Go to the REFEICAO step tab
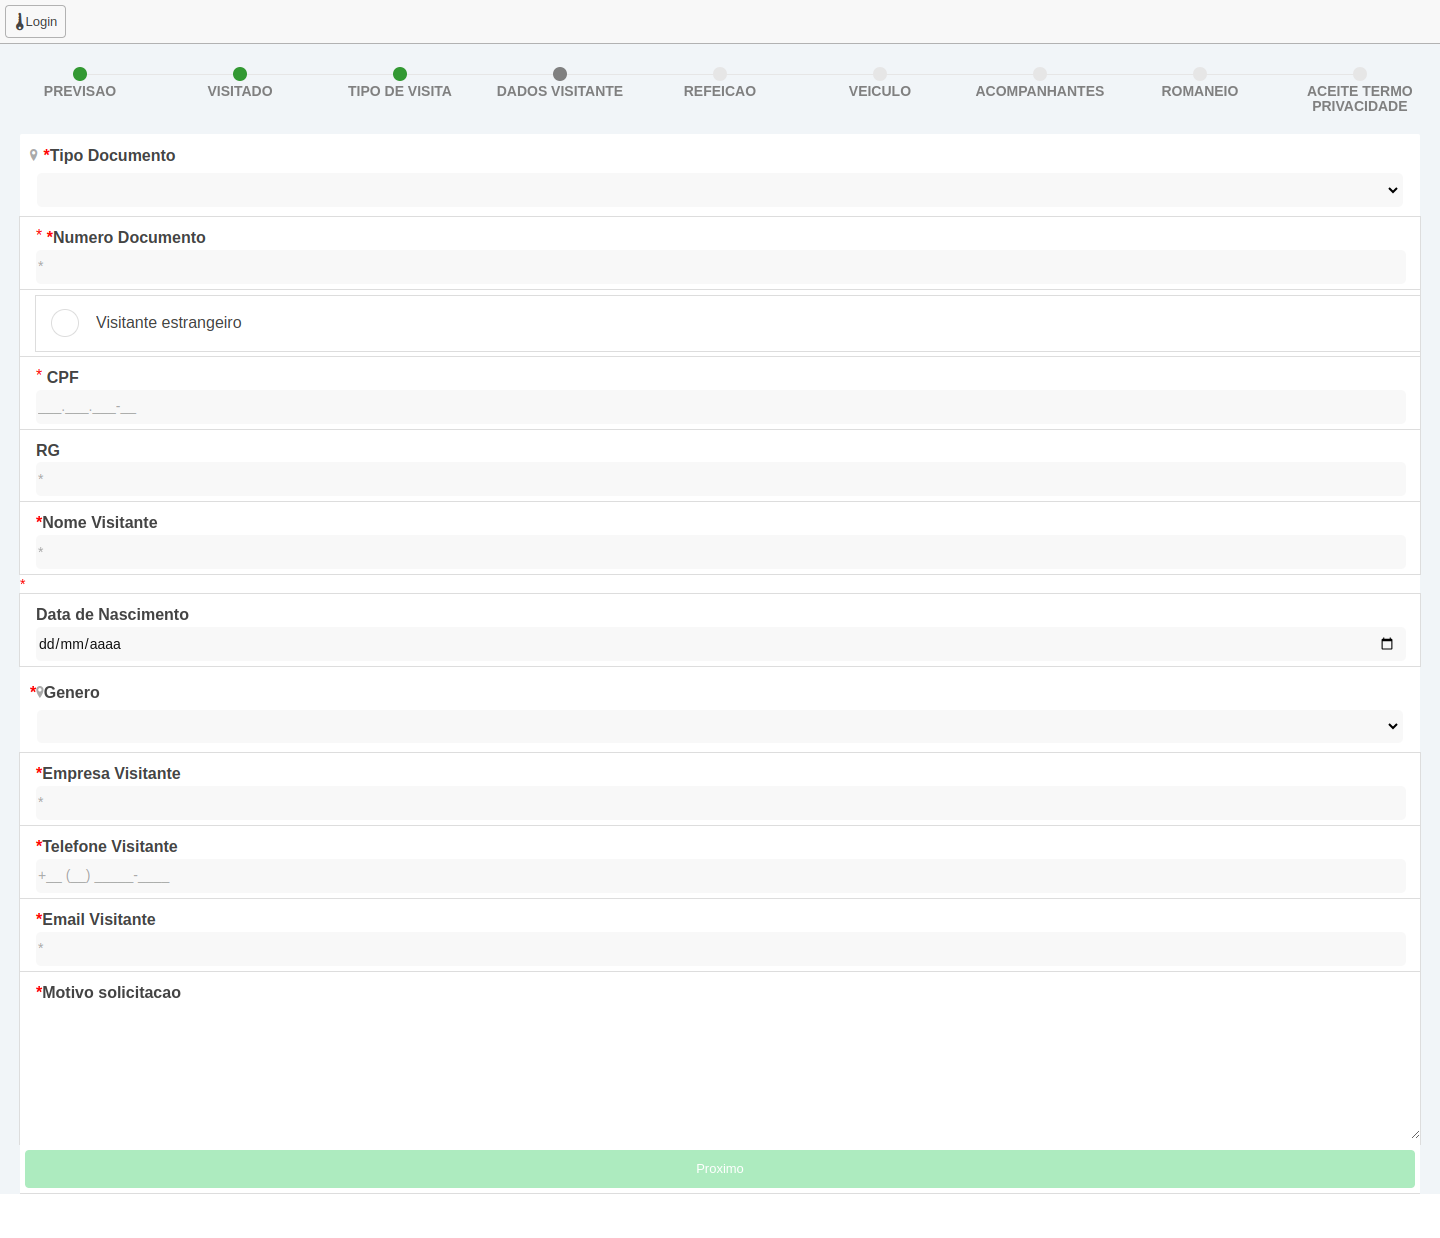The image size is (1440, 1238). coord(720,90)
